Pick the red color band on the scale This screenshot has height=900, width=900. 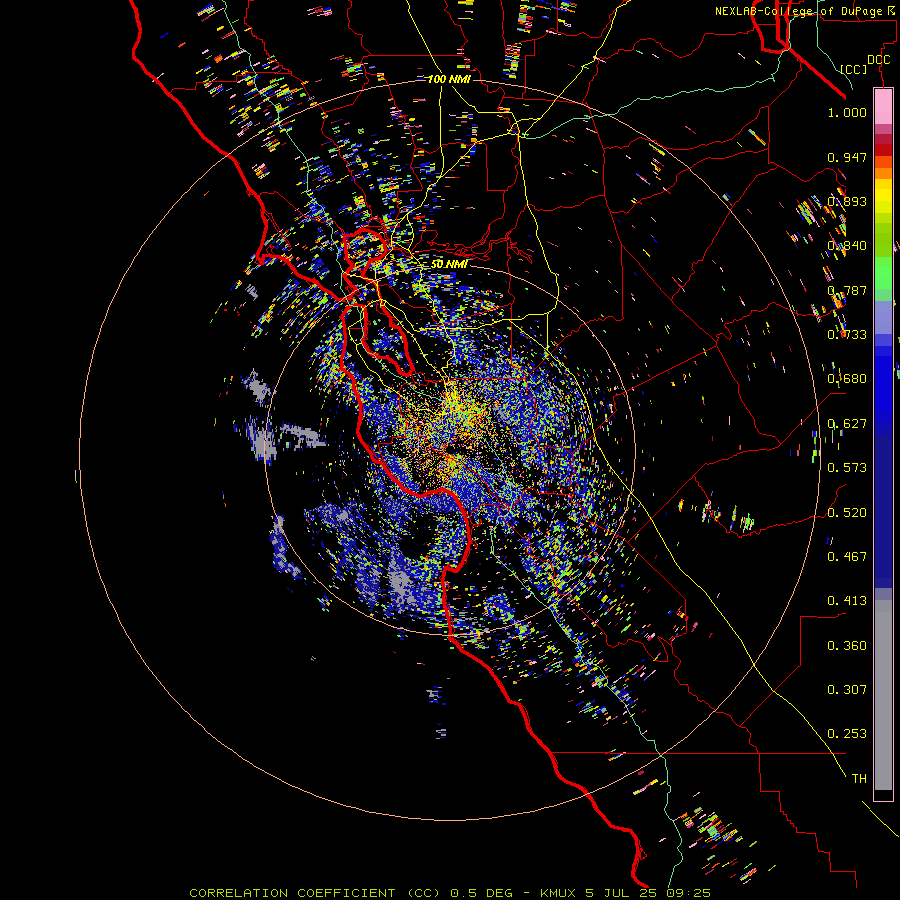[883, 150]
